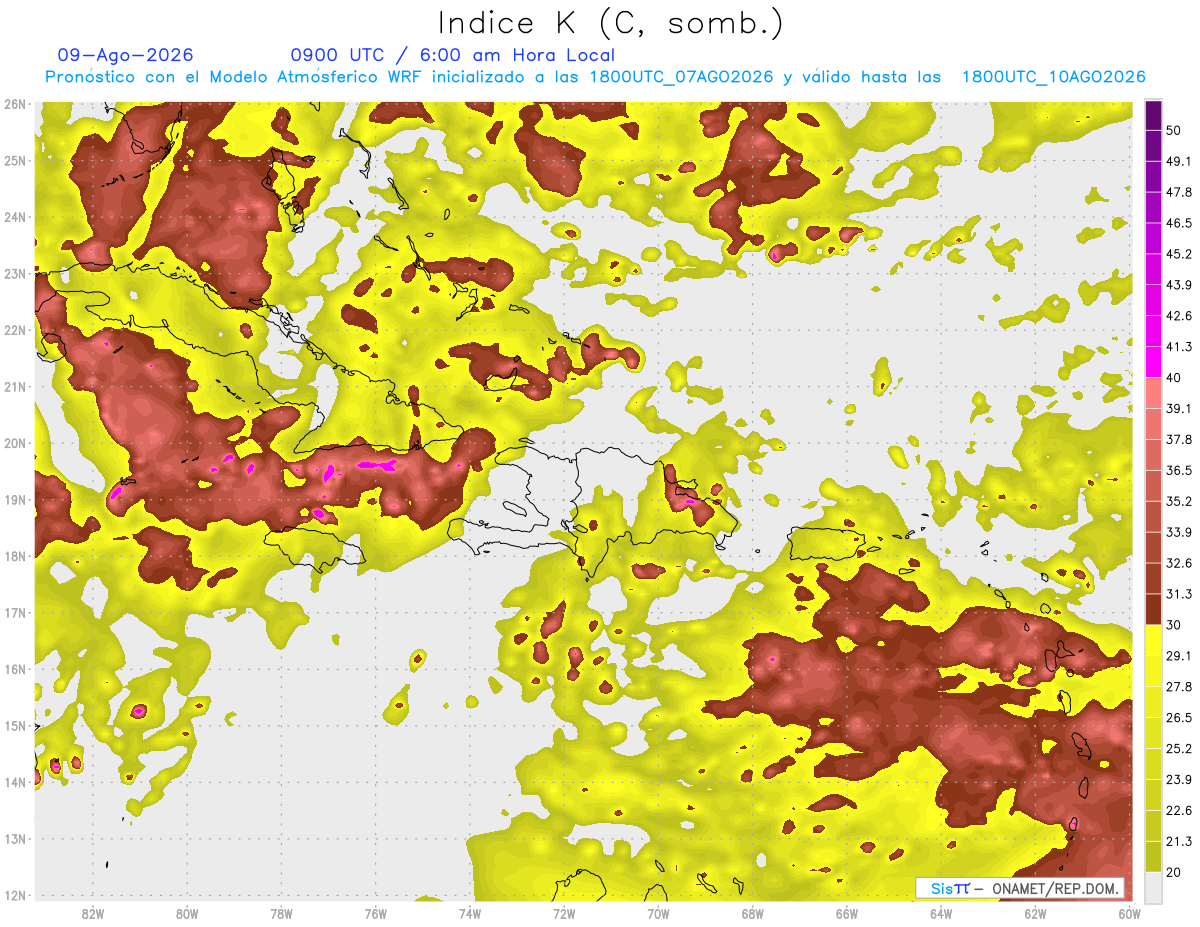
Task: Click the bright magenta colorbar band between 40 and 41.3
Action: click(x=1153, y=362)
